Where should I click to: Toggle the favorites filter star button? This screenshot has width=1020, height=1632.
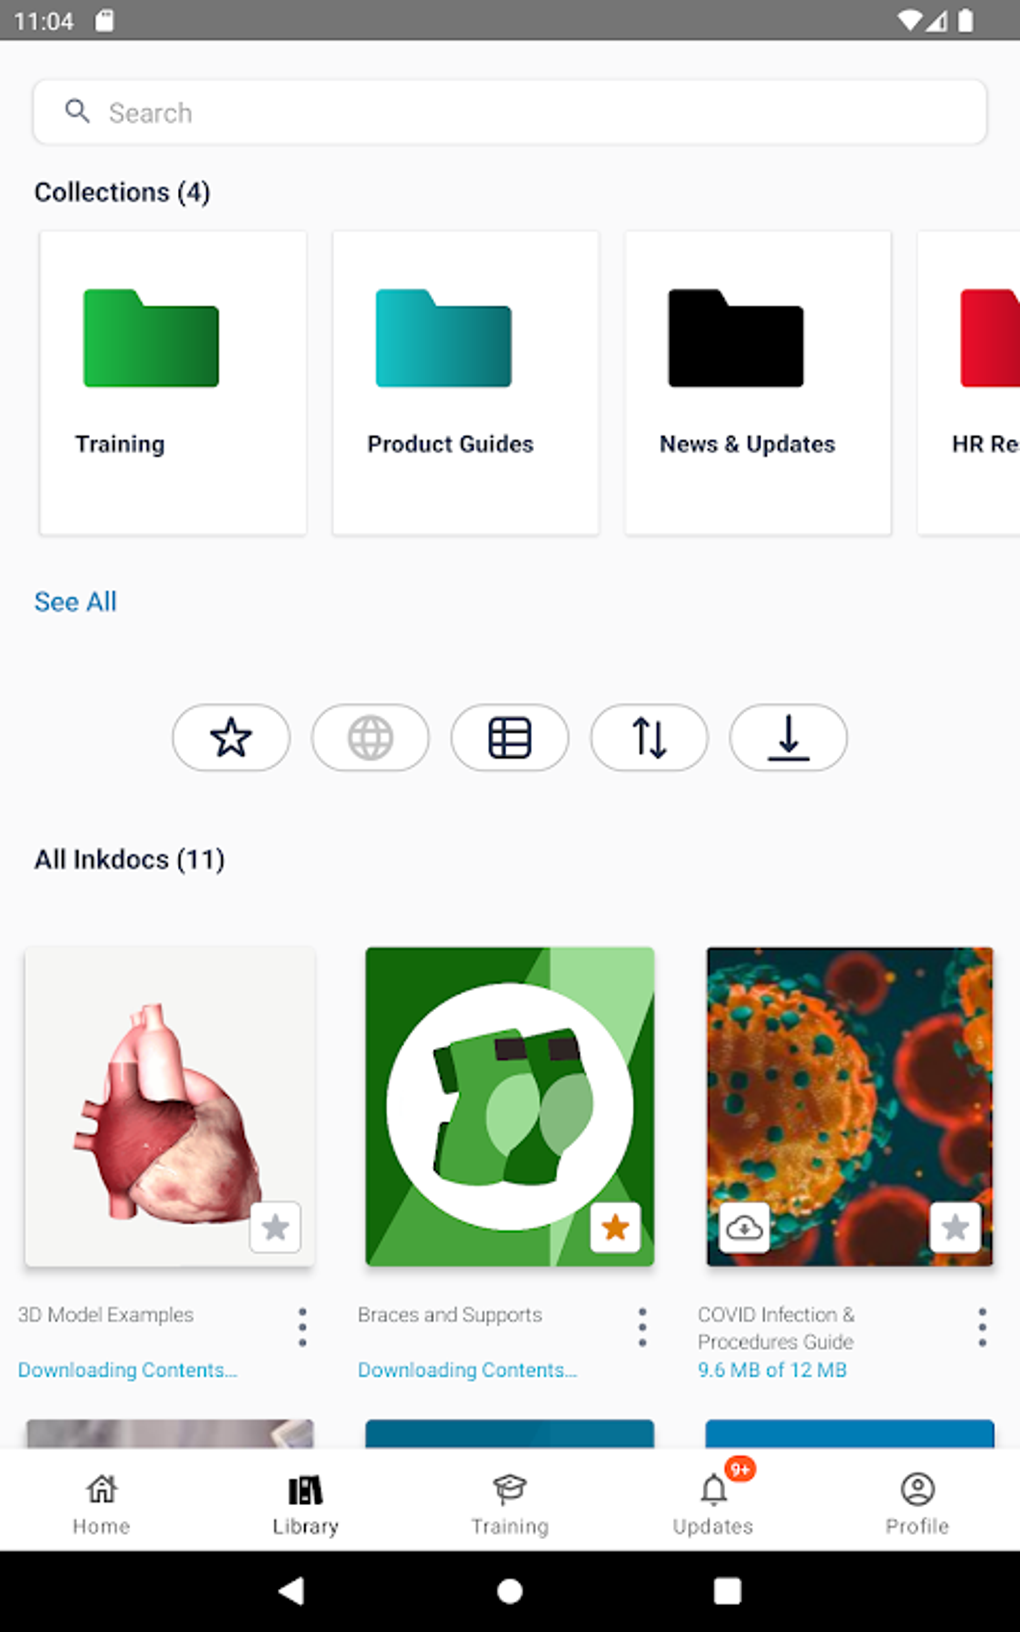point(231,738)
